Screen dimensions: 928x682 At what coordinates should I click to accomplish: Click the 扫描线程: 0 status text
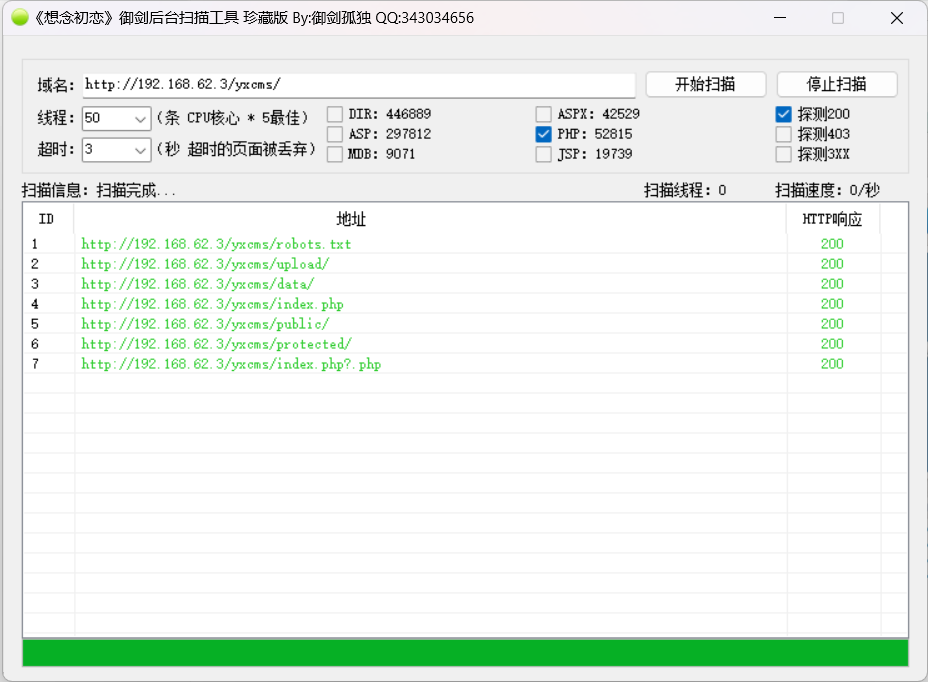coord(685,191)
